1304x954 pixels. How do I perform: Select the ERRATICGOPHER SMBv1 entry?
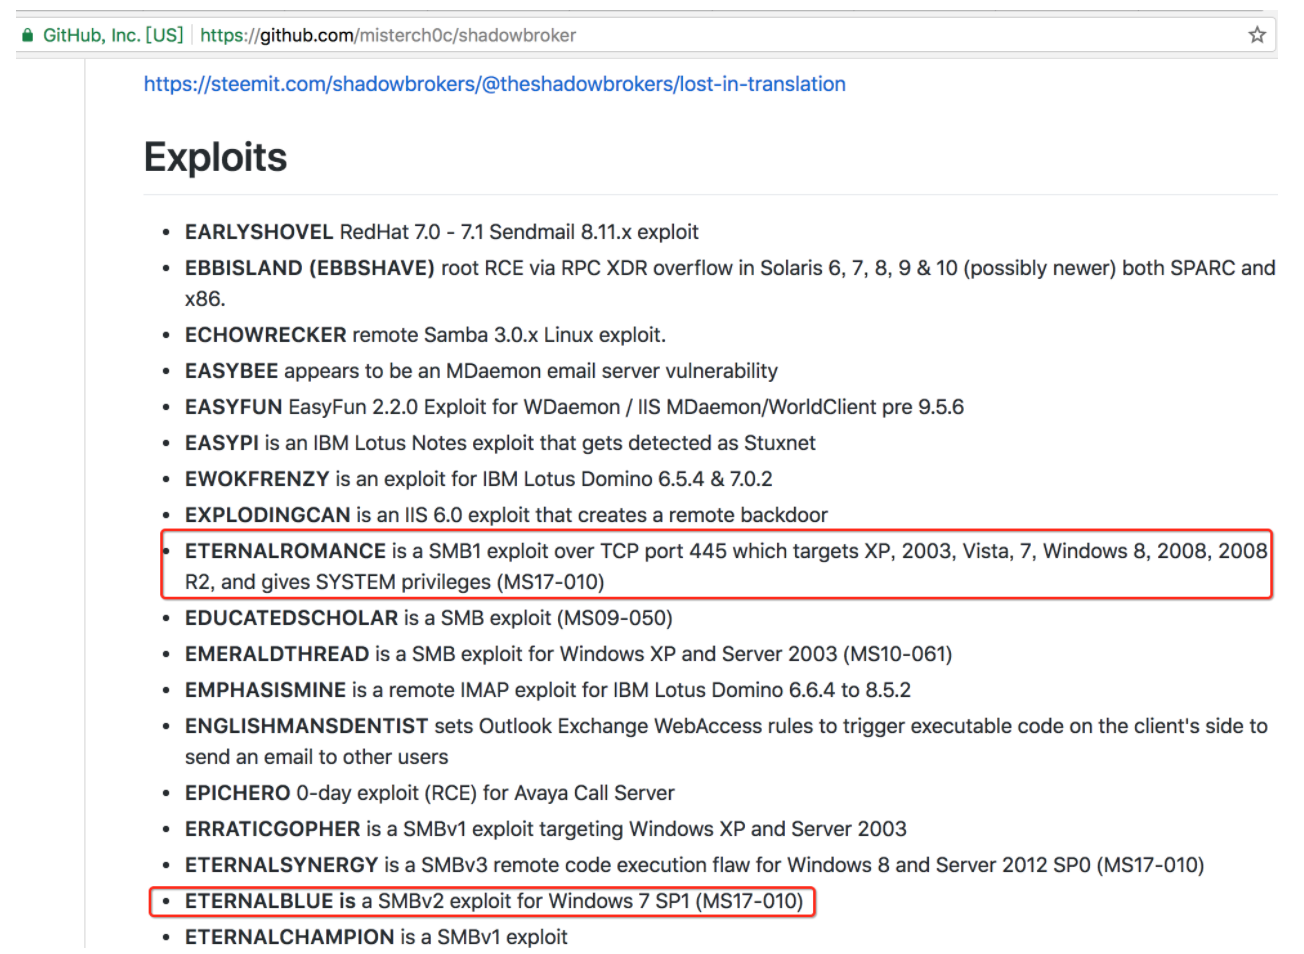point(545,829)
